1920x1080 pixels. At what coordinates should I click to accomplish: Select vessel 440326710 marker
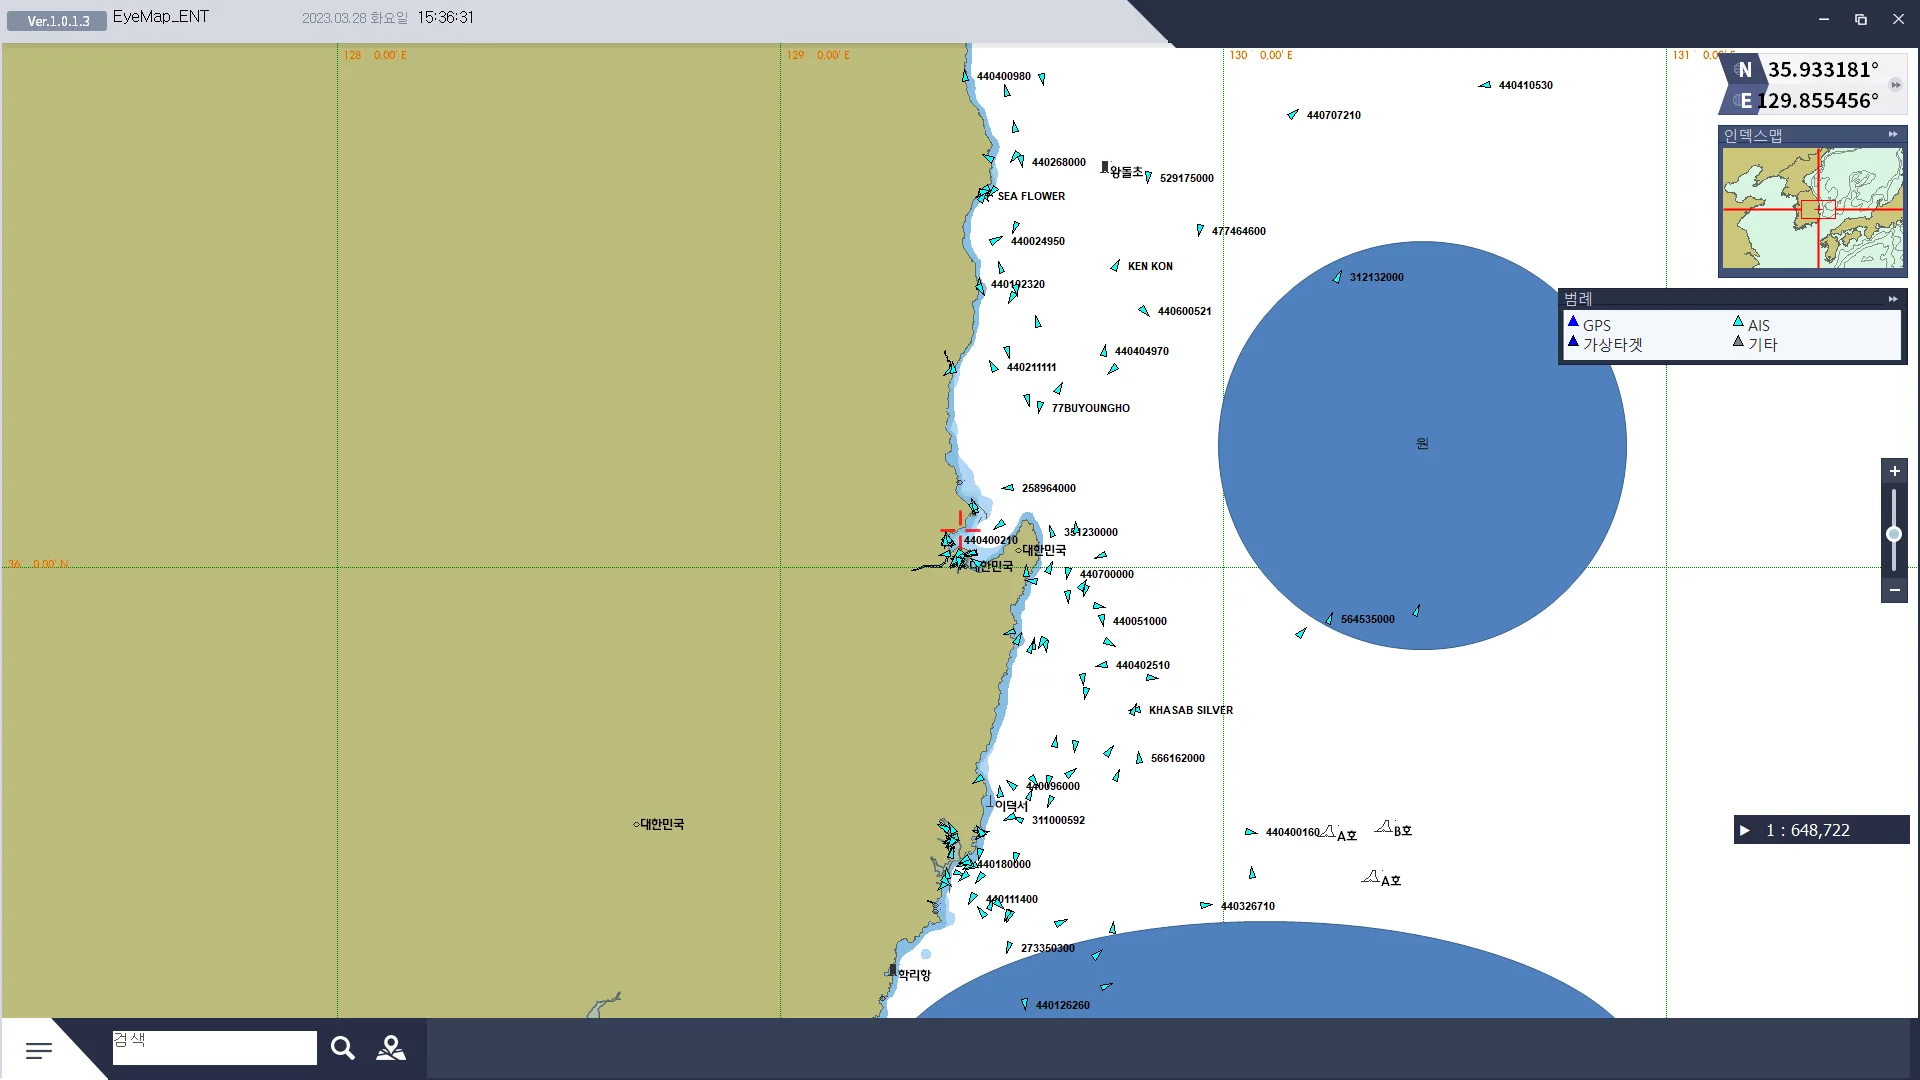pos(1206,905)
